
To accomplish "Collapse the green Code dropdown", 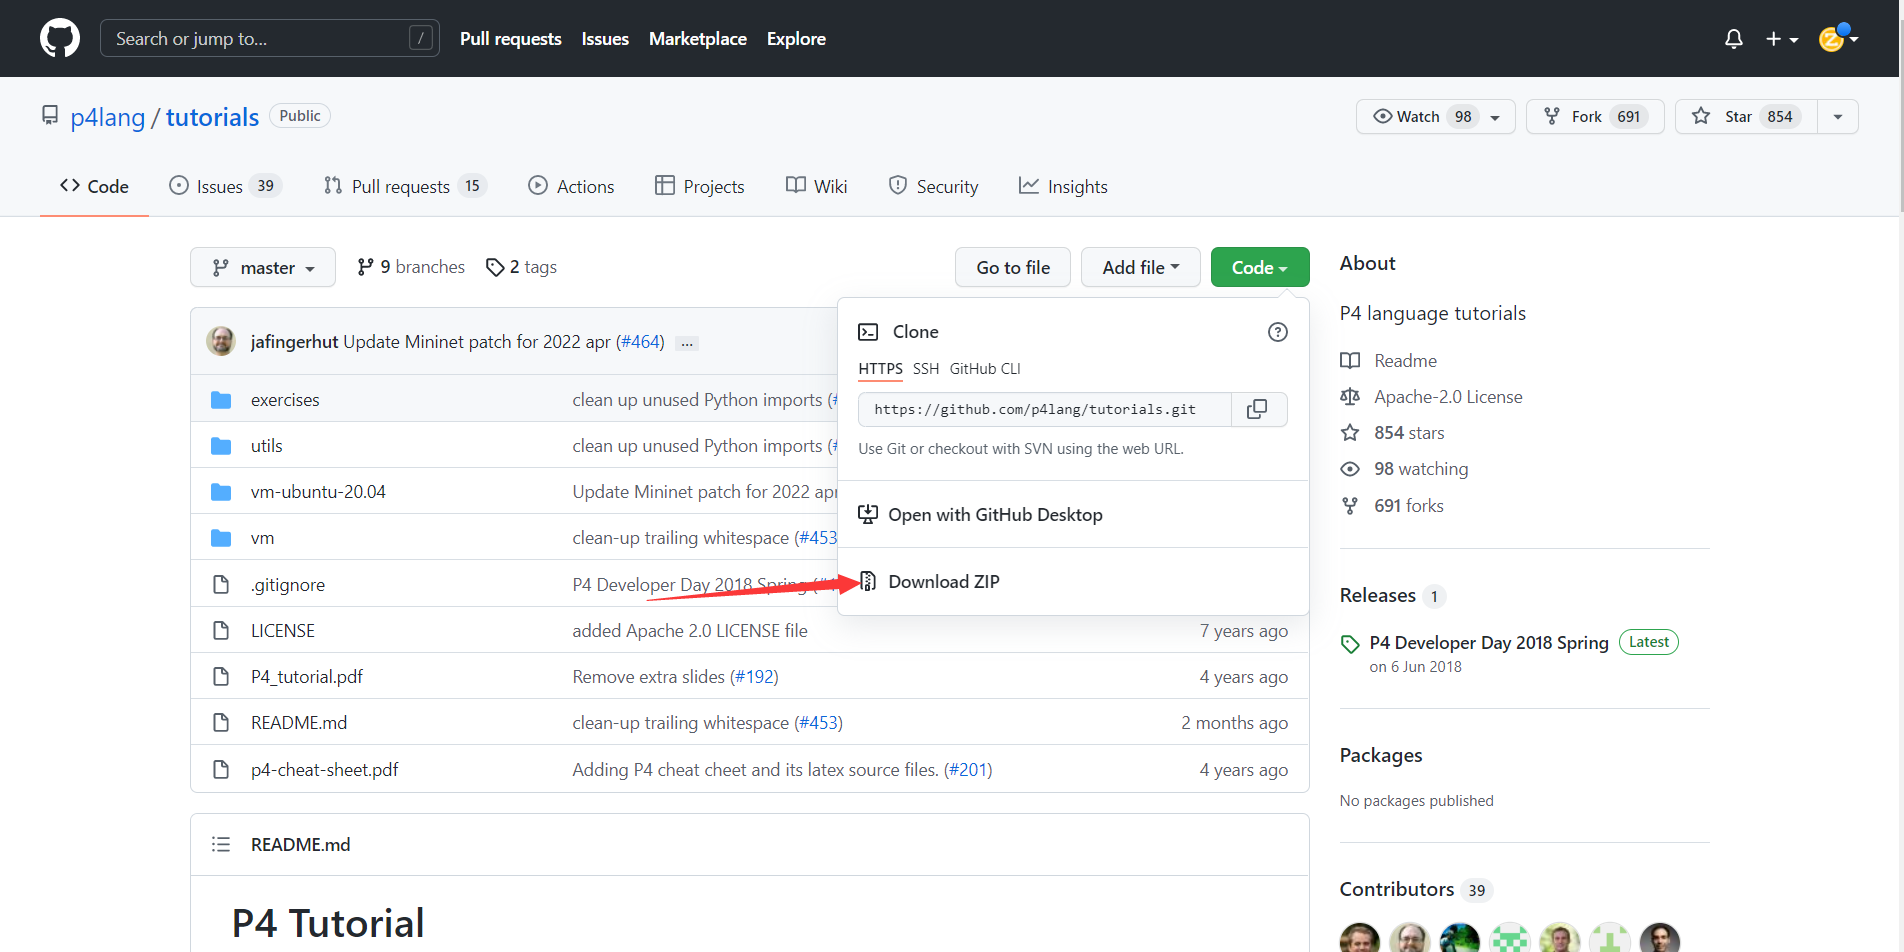I will (1260, 267).
